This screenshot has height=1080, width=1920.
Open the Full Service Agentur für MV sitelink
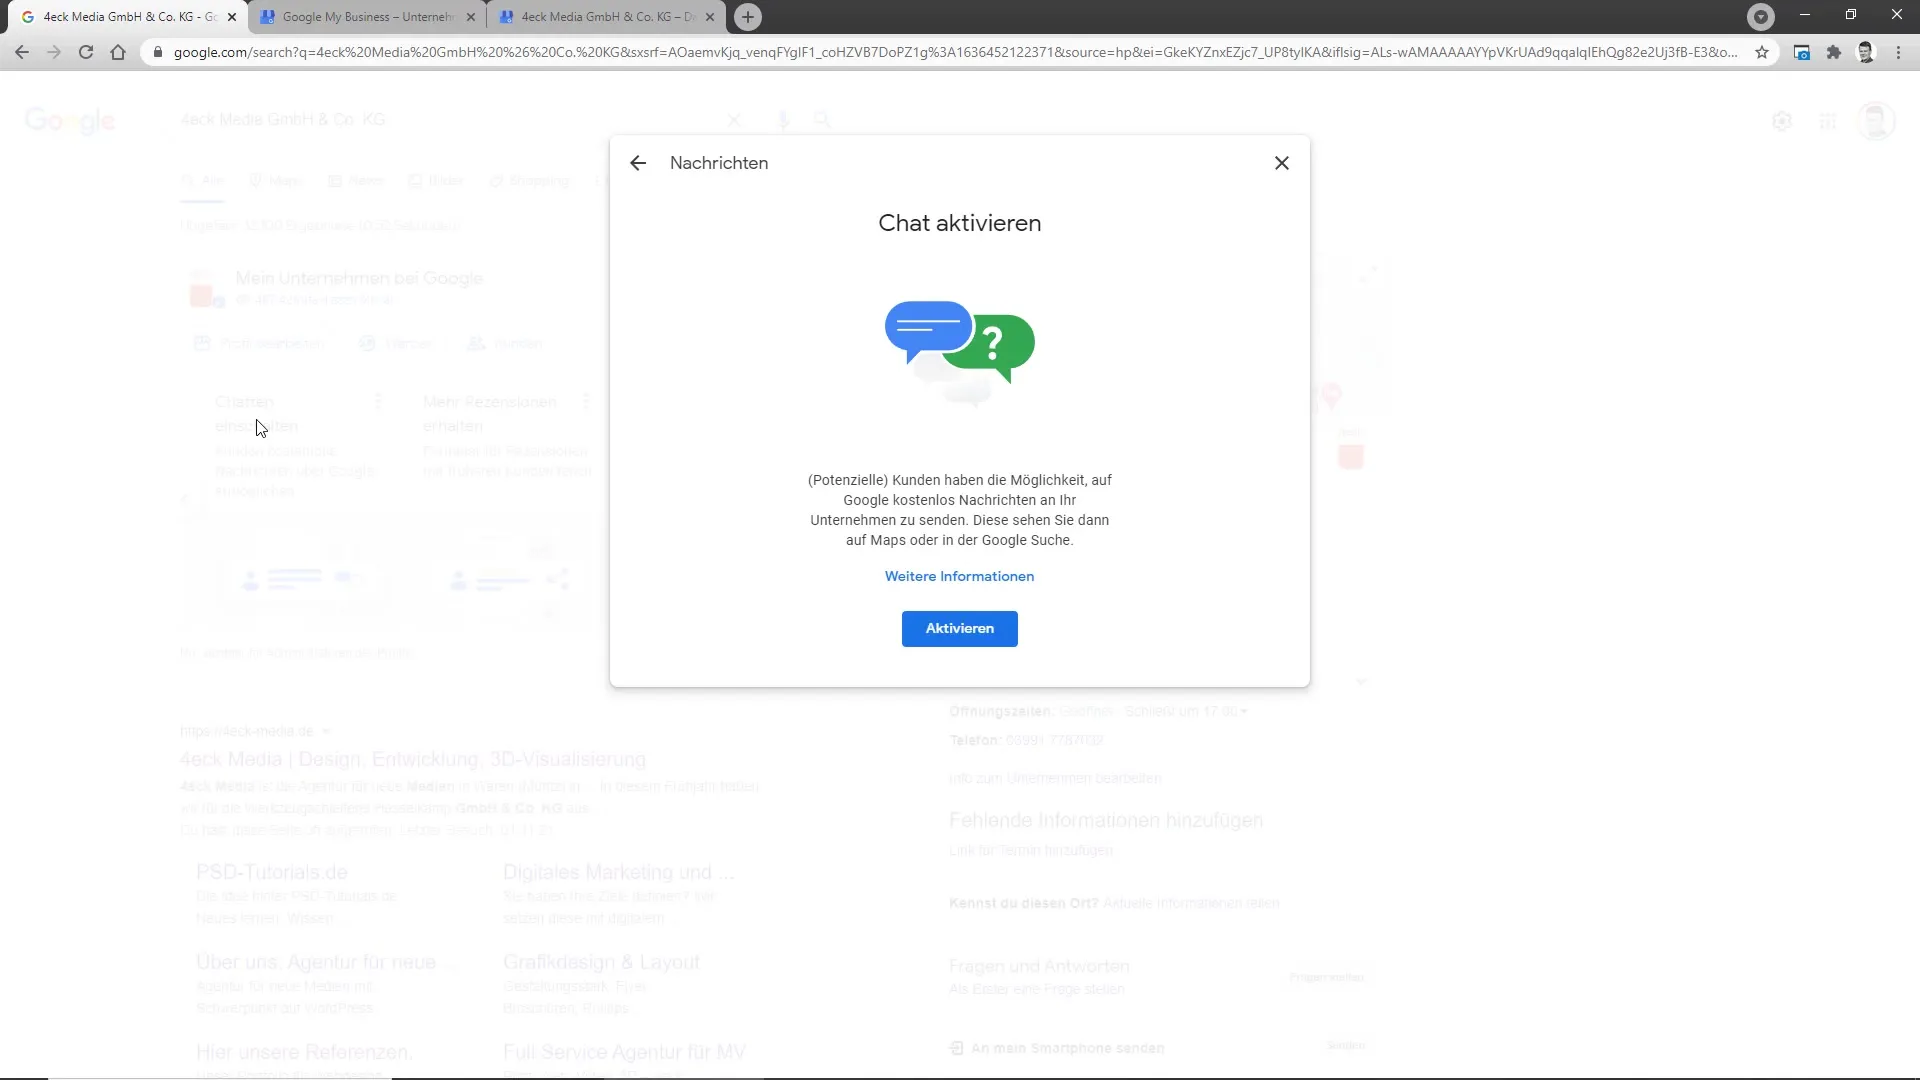pos(624,1052)
